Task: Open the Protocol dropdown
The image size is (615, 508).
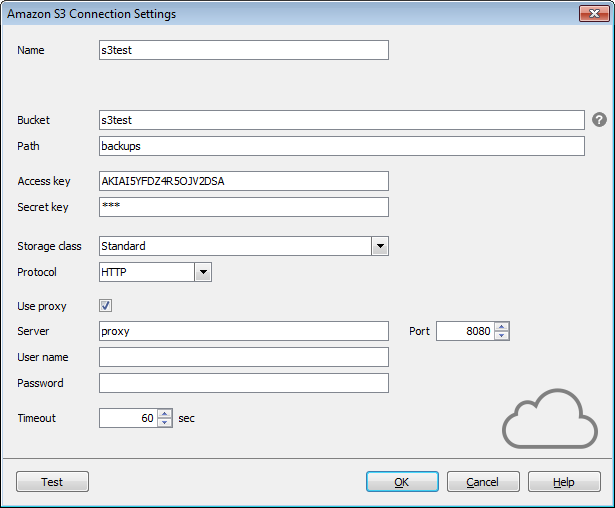Action: [203, 272]
